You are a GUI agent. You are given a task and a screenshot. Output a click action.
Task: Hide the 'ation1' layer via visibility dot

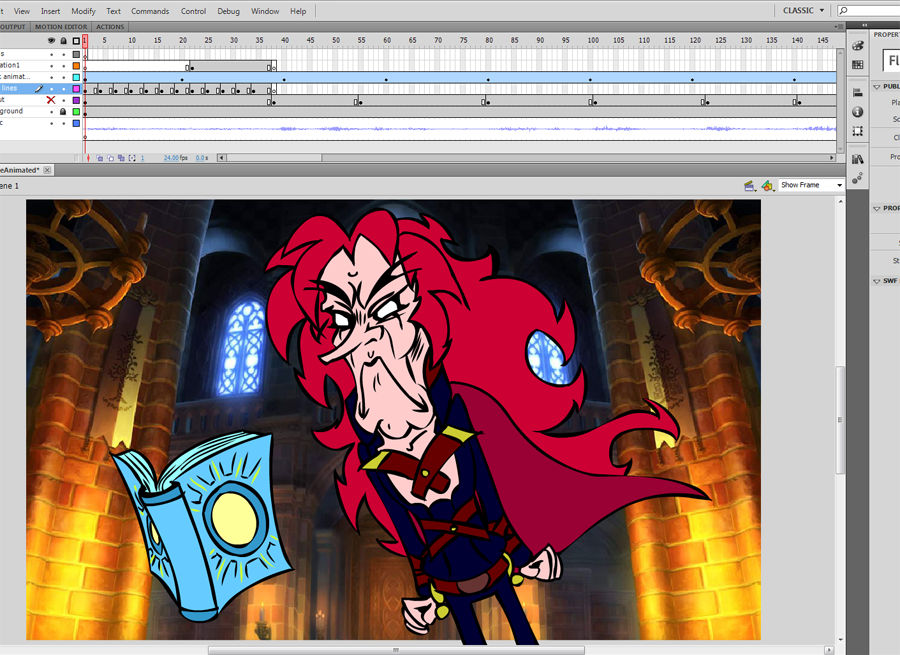coord(52,65)
